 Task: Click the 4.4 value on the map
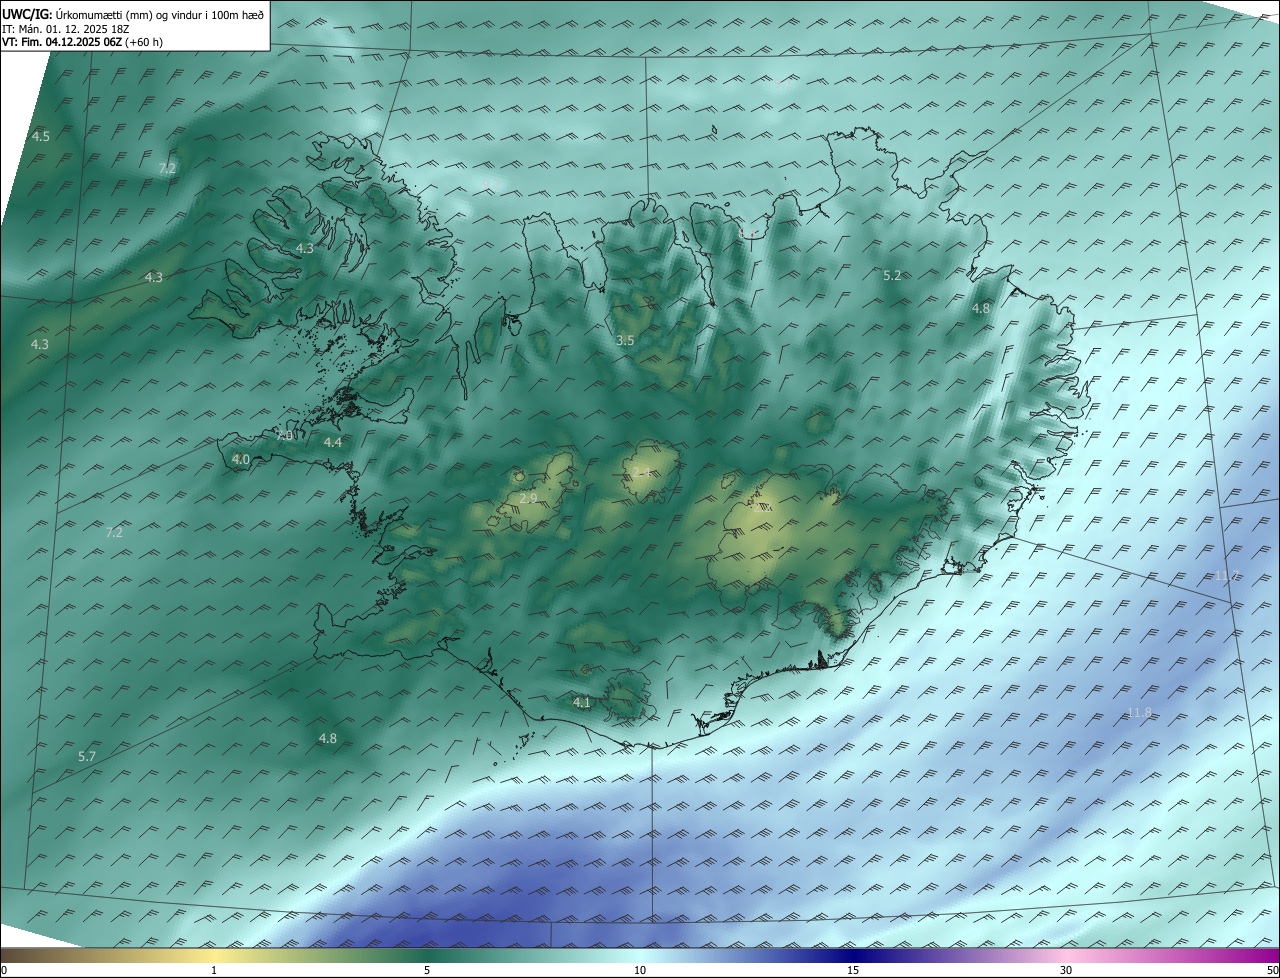pyautogui.click(x=333, y=442)
